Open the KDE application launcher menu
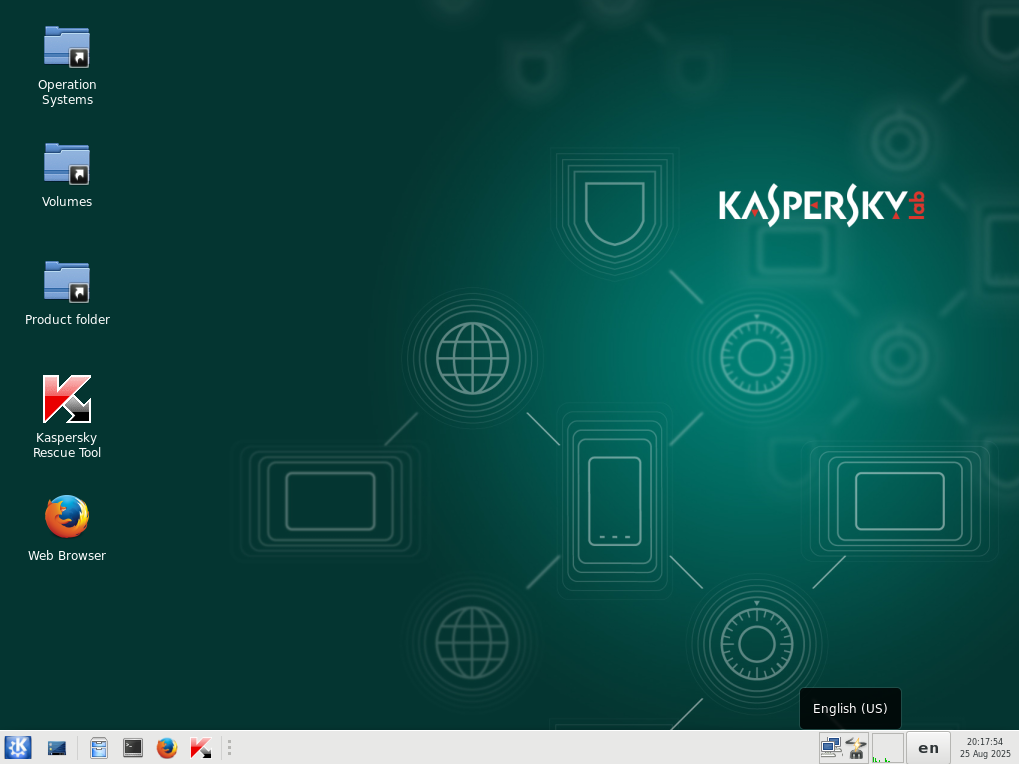1019x764 pixels. pyautogui.click(x=18, y=748)
